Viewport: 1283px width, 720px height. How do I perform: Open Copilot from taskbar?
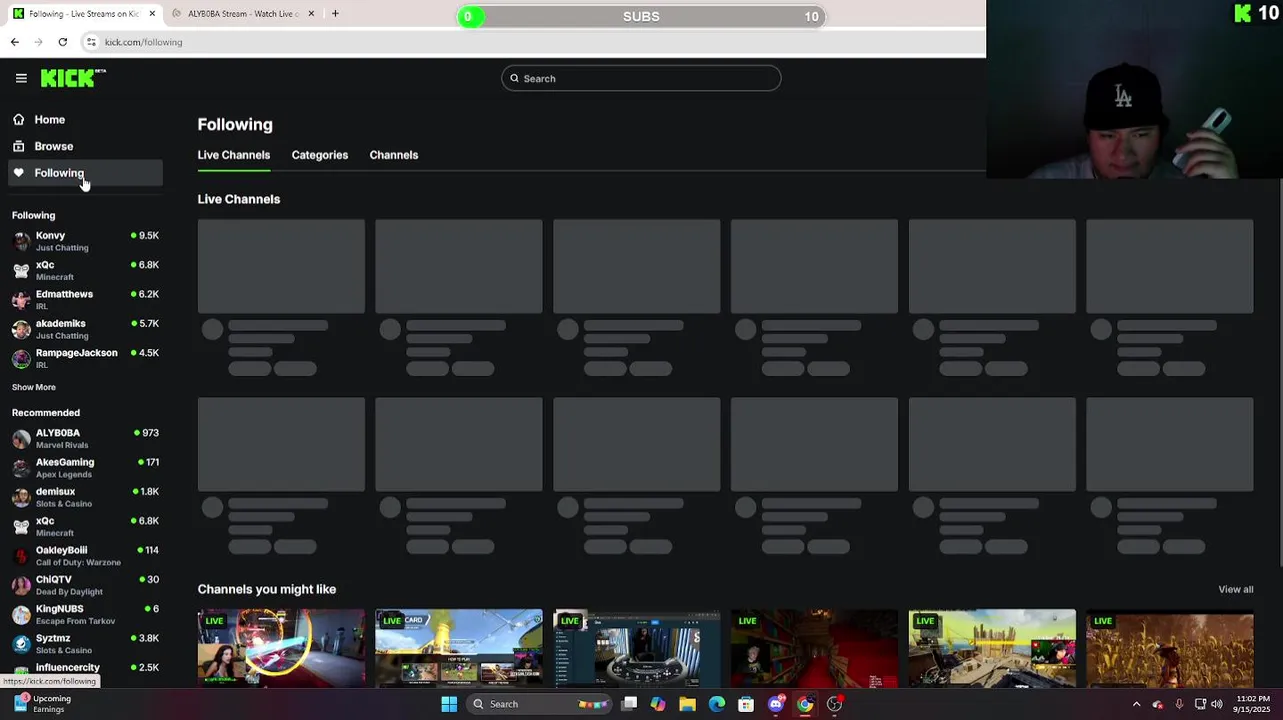pos(658,704)
